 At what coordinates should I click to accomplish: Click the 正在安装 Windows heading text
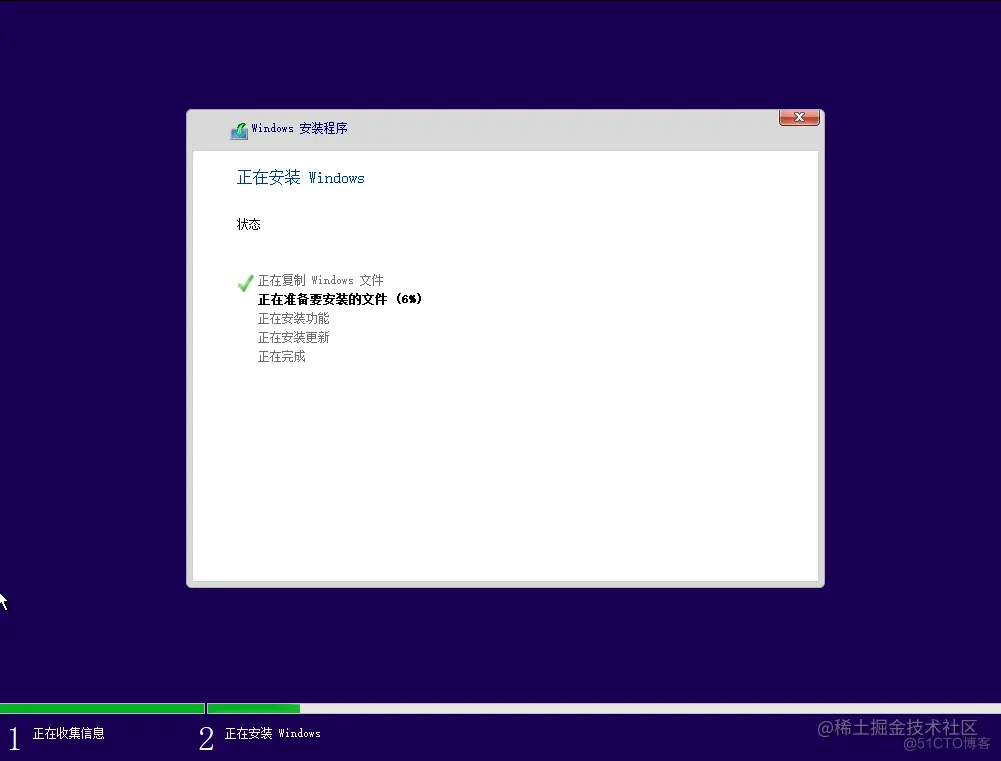click(x=300, y=178)
